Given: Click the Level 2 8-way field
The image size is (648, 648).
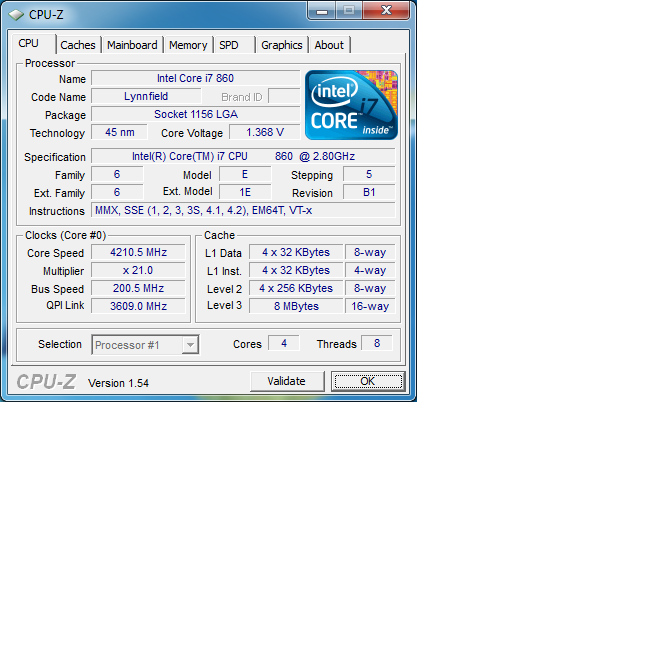Looking at the screenshot, I should [370, 288].
